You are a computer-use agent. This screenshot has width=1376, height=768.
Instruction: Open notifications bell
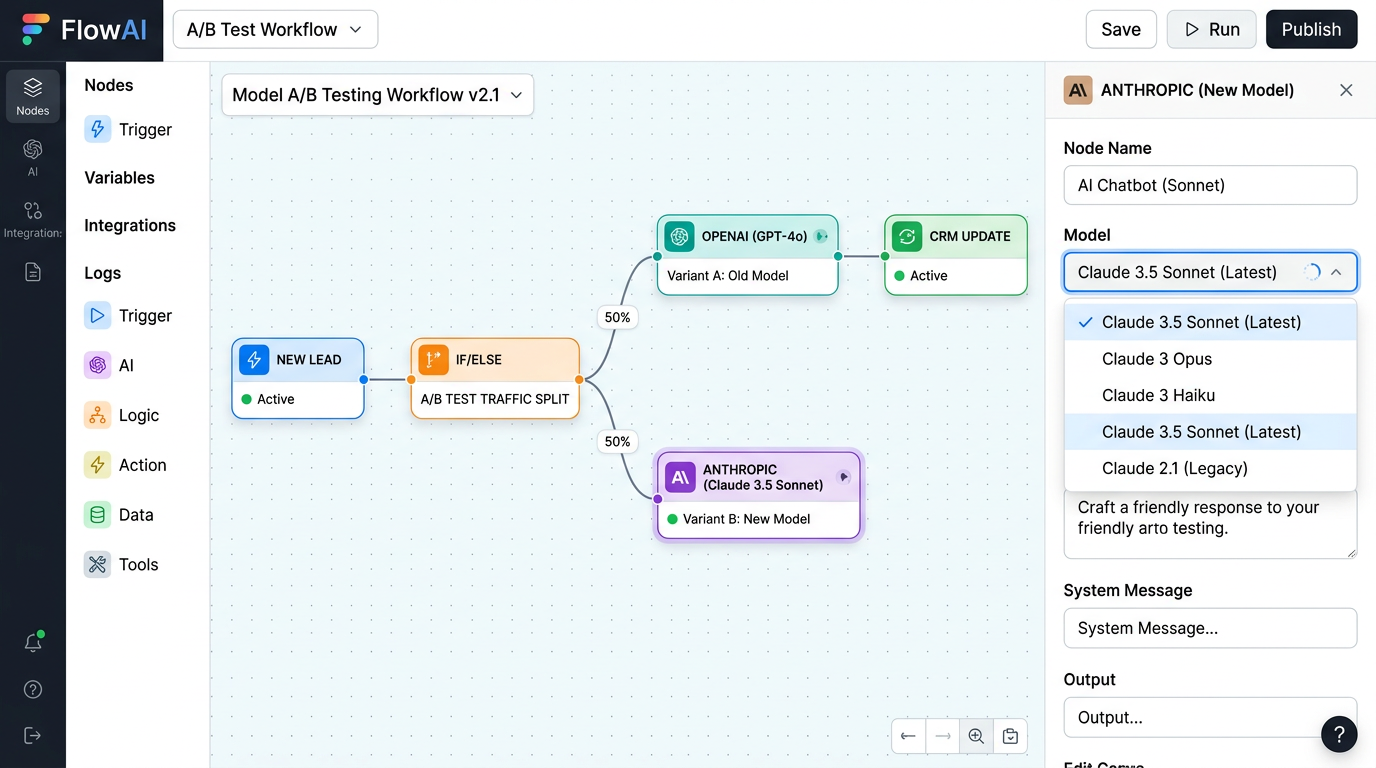pos(33,643)
